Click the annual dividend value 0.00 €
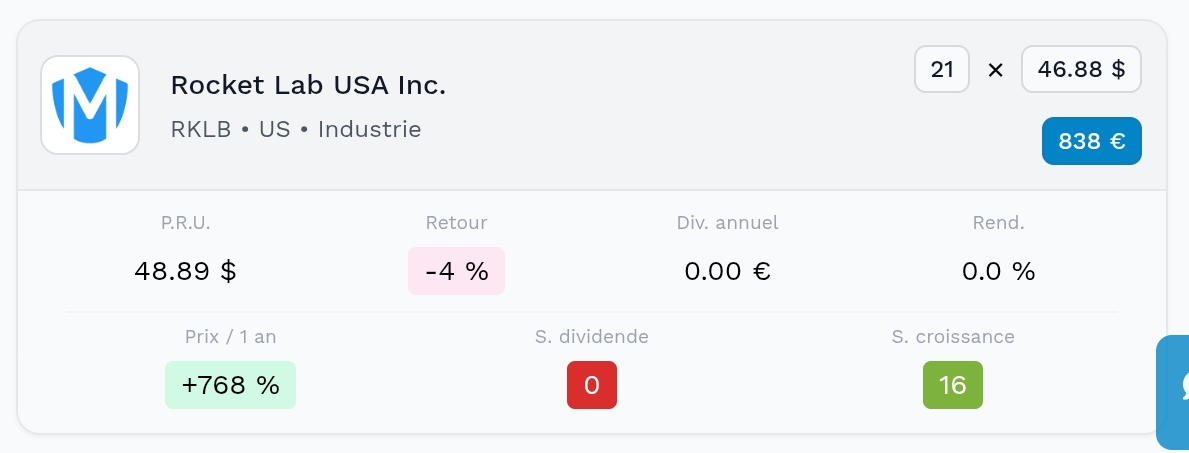The height and width of the screenshot is (453, 1189). click(x=727, y=271)
